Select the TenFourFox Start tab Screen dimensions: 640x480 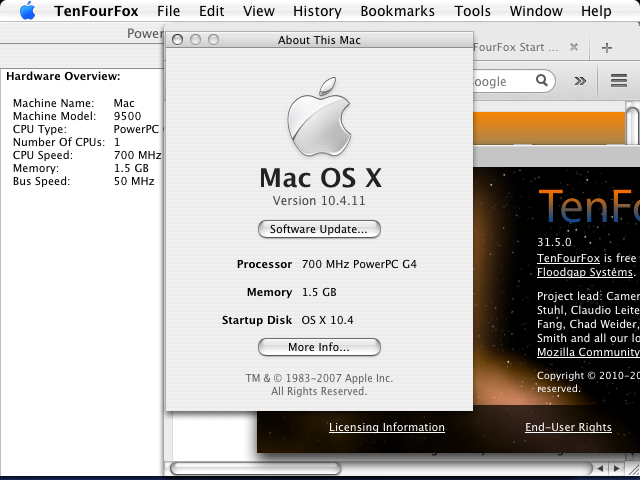coord(531,47)
